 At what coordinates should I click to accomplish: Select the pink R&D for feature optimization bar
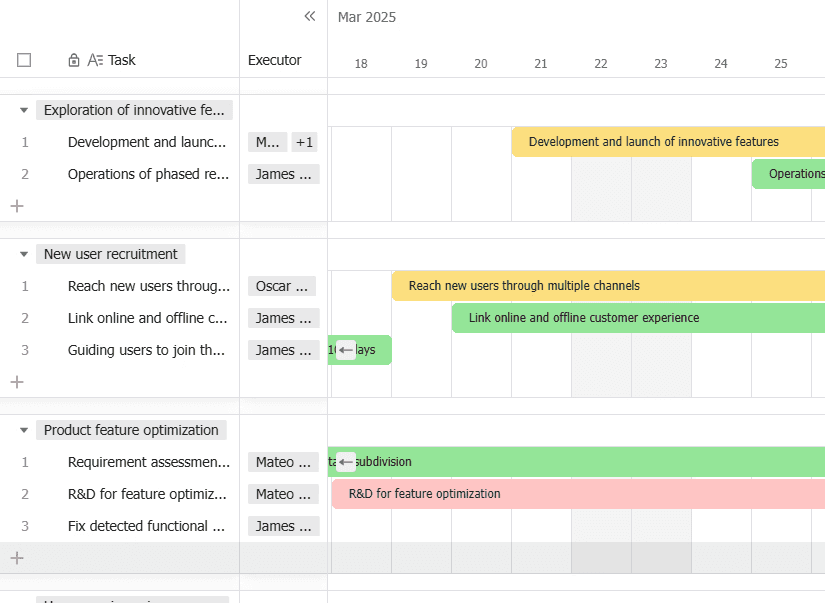(578, 494)
